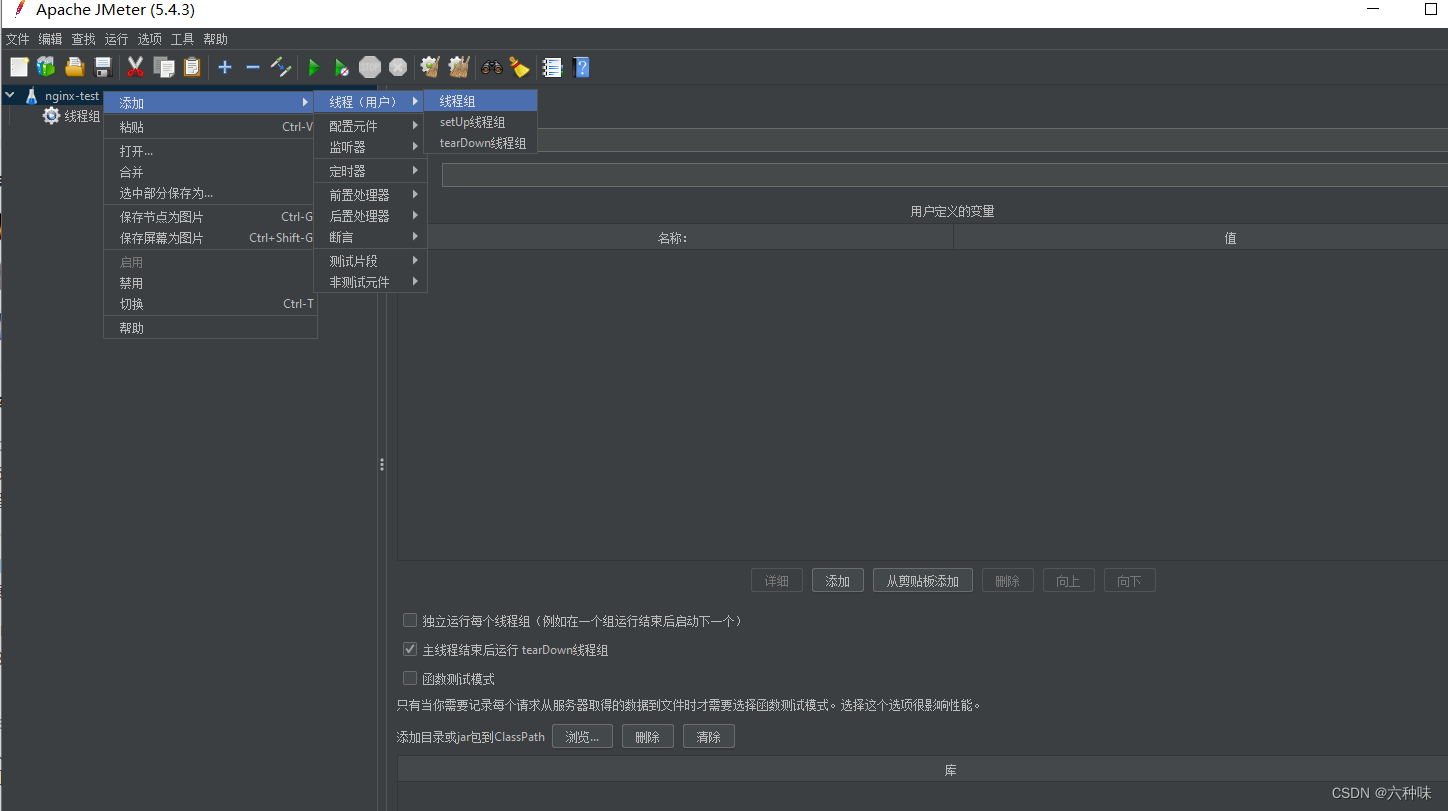Image resolution: width=1448 pixels, height=811 pixels.
Task: Click the Help question mark icon
Action: [581, 67]
